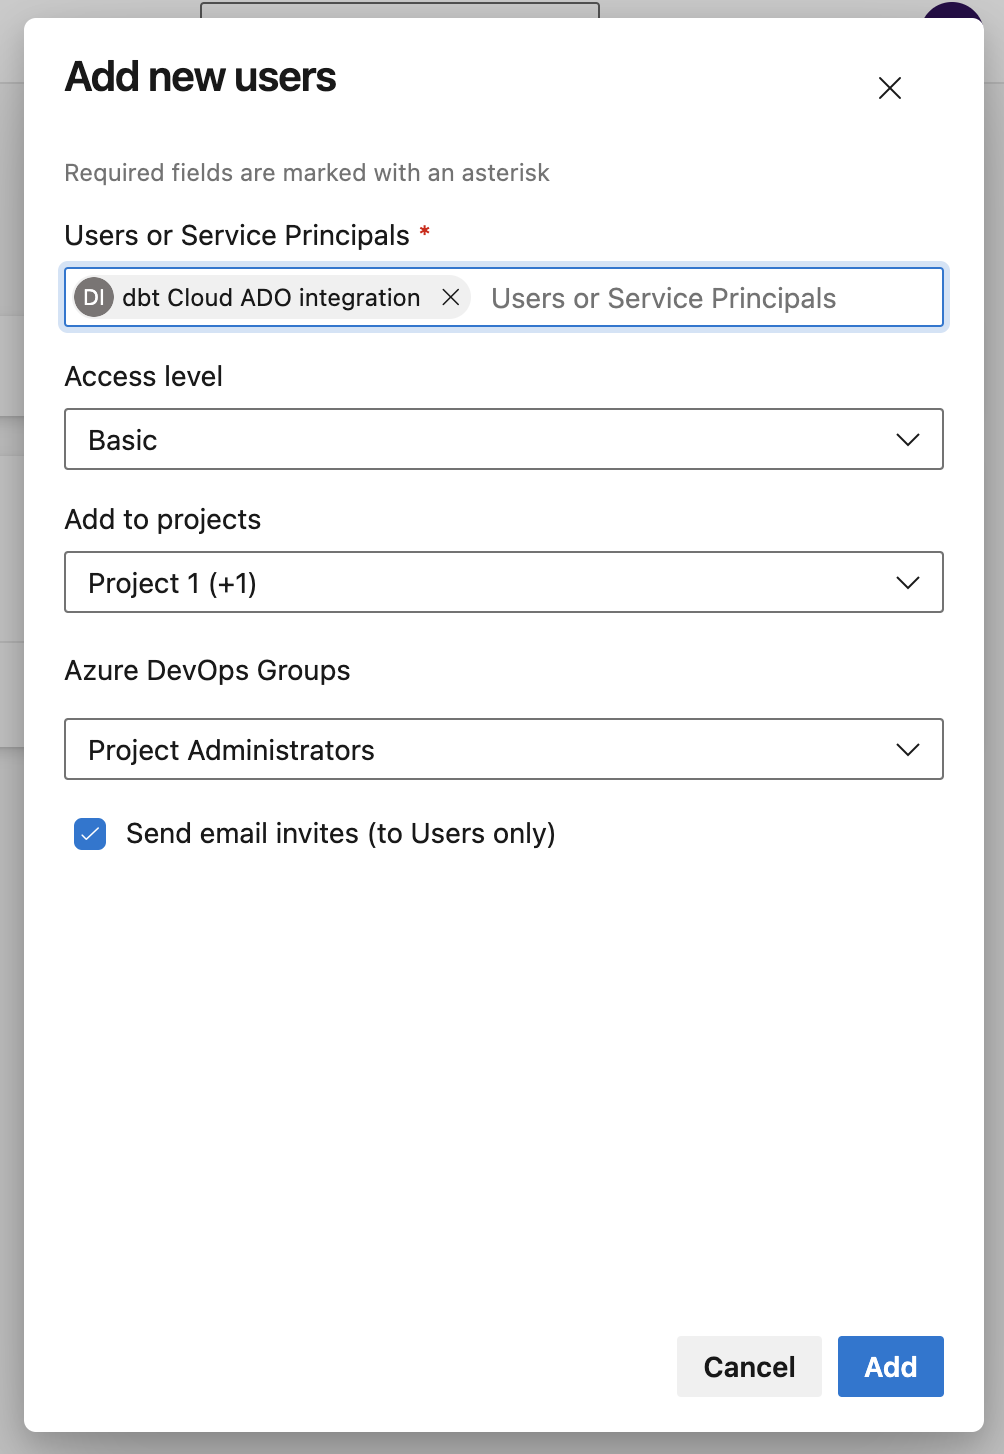
Task: Click the Project Administrators dropdown arrow
Action: click(906, 749)
